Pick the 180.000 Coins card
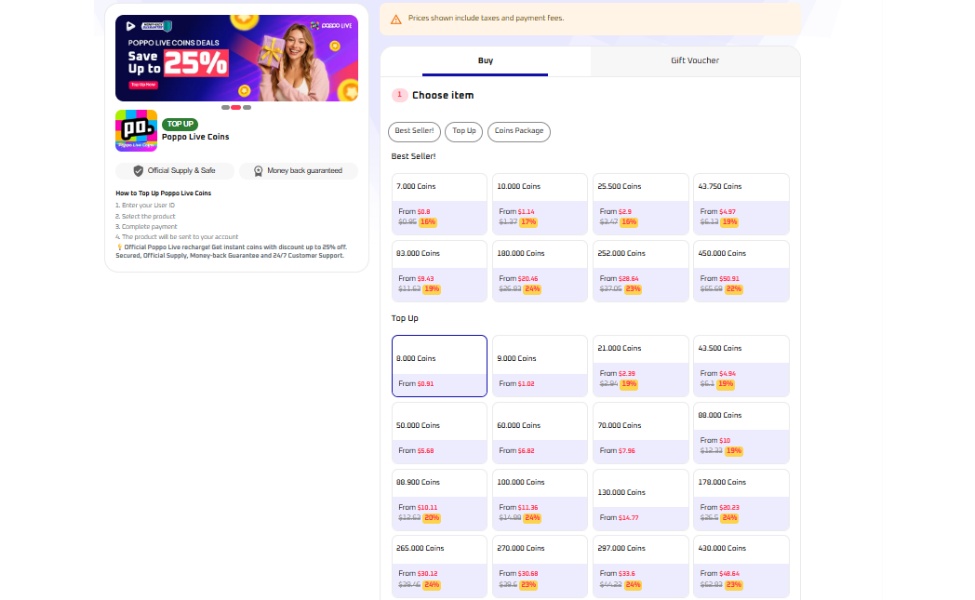The height and width of the screenshot is (600, 975). point(540,271)
